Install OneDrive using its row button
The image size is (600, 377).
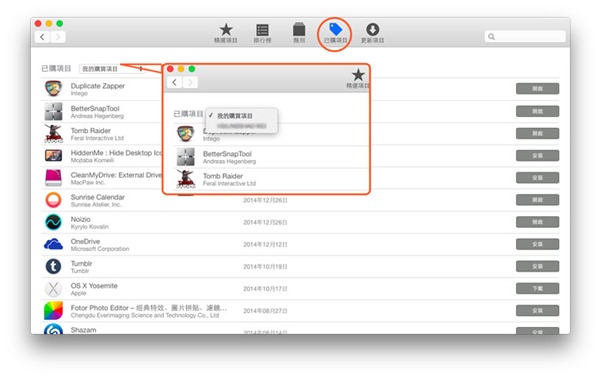(537, 244)
